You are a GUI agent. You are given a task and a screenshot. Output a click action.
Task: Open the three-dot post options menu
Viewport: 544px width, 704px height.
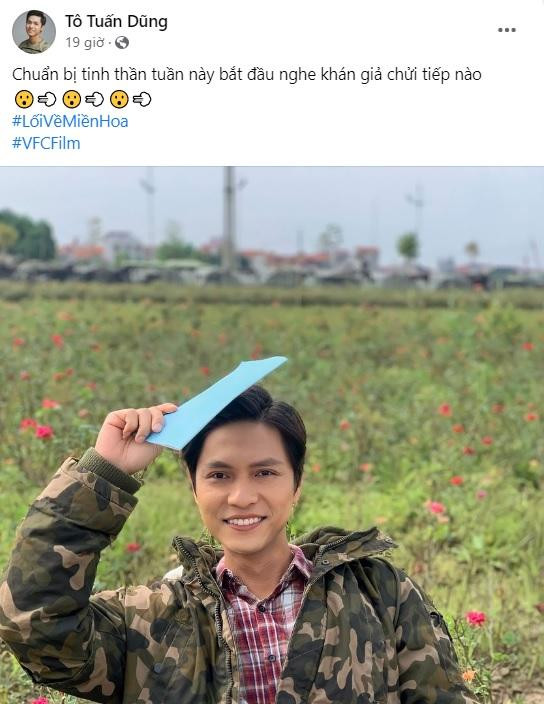point(507,30)
